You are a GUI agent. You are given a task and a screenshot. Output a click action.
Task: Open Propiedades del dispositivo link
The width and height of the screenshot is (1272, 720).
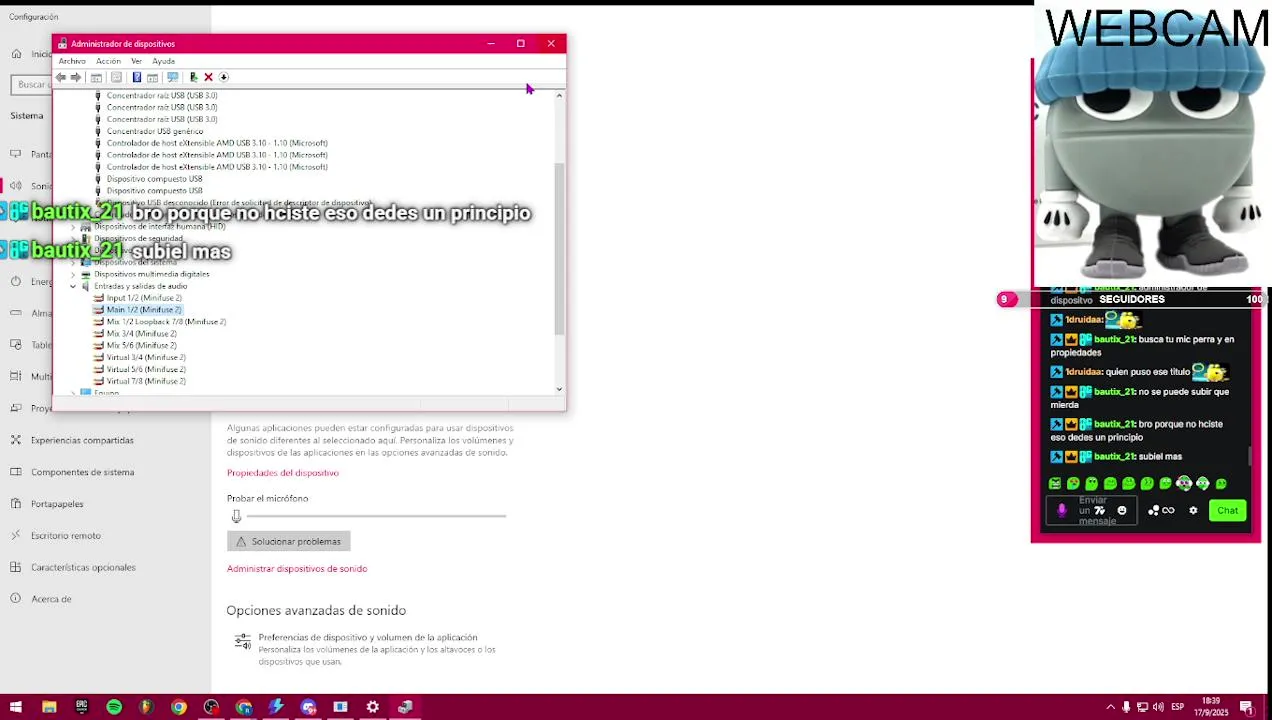(283, 473)
